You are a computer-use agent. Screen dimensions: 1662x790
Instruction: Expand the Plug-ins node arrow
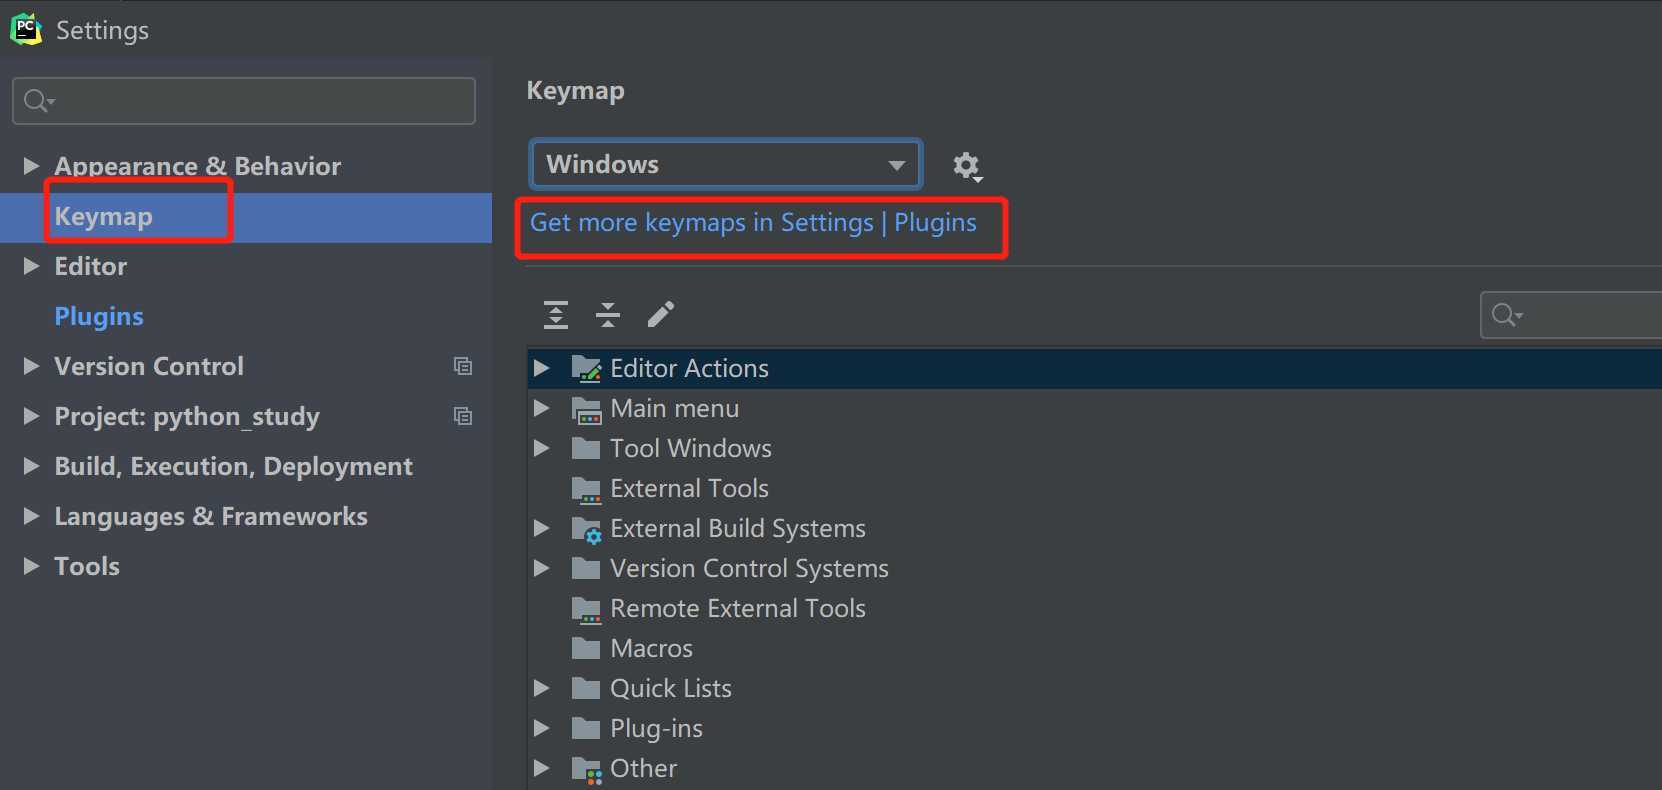click(x=542, y=728)
